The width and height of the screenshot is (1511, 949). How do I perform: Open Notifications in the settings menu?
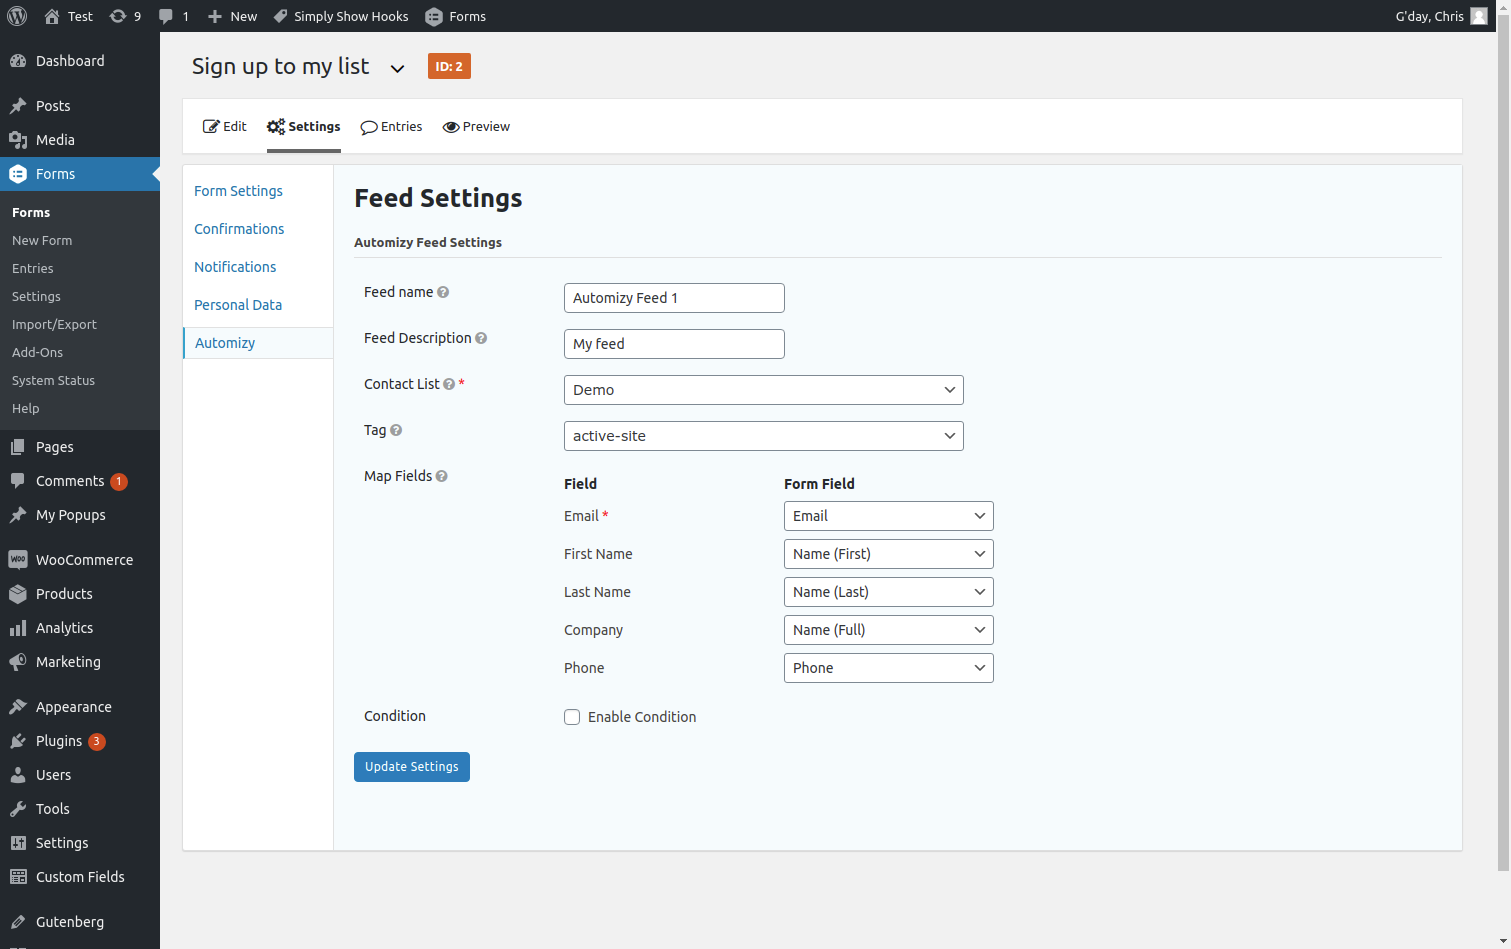coord(235,267)
